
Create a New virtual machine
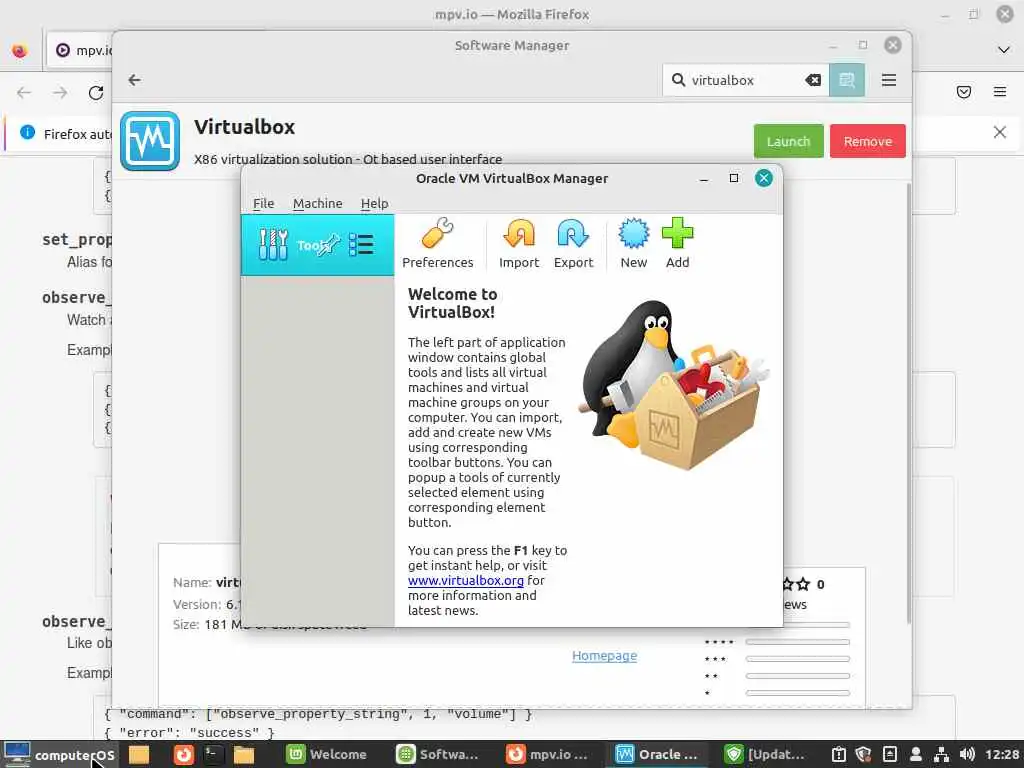(x=633, y=244)
